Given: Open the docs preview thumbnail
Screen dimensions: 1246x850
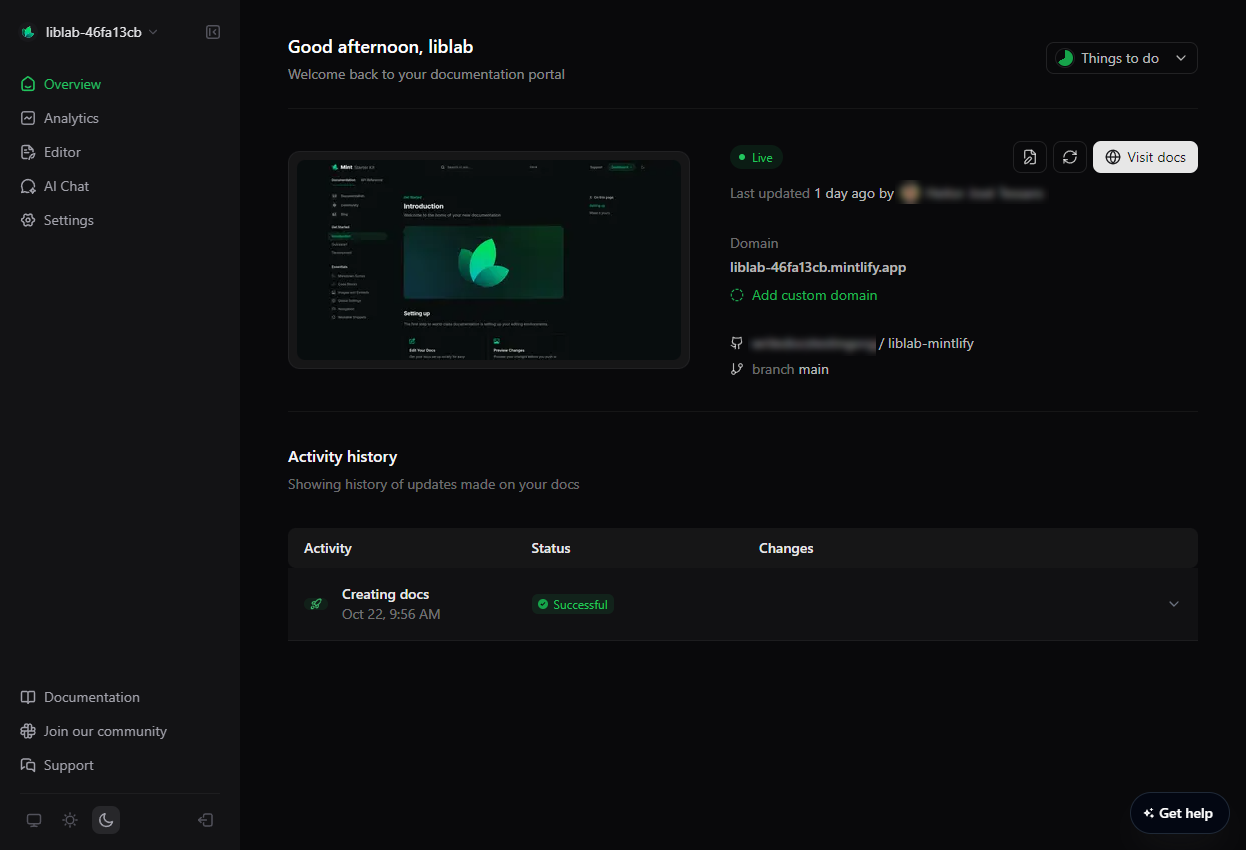Looking at the screenshot, I should [489, 260].
